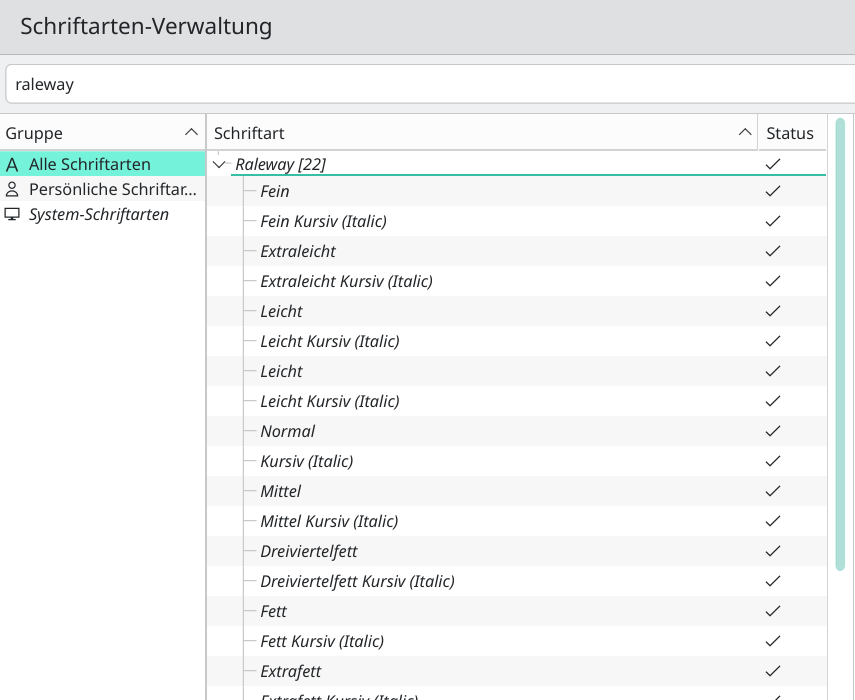The height and width of the screenshot is (700, 855).
Task: Click the status checkmark in the Mittel row
Action: pos(773,491)
